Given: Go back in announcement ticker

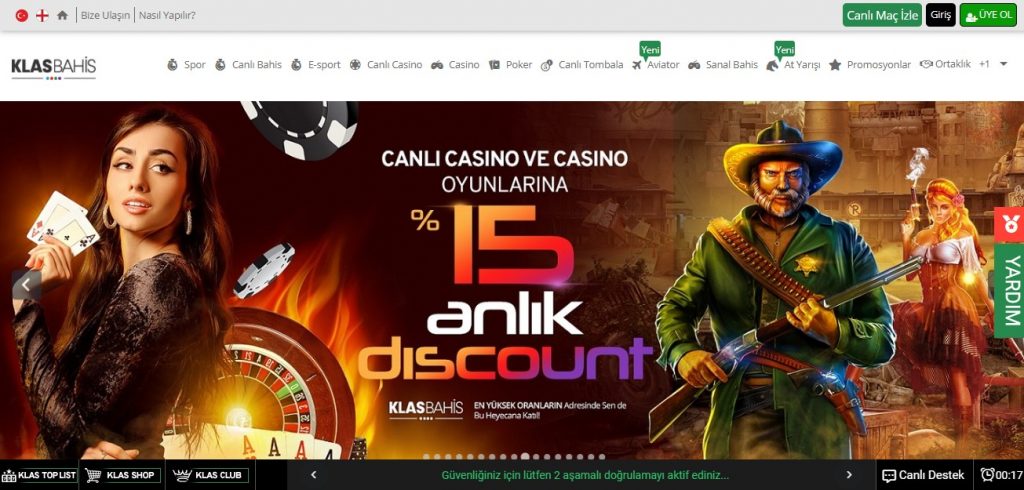Looking at the screenshot, I should click(x=313, y=475).
